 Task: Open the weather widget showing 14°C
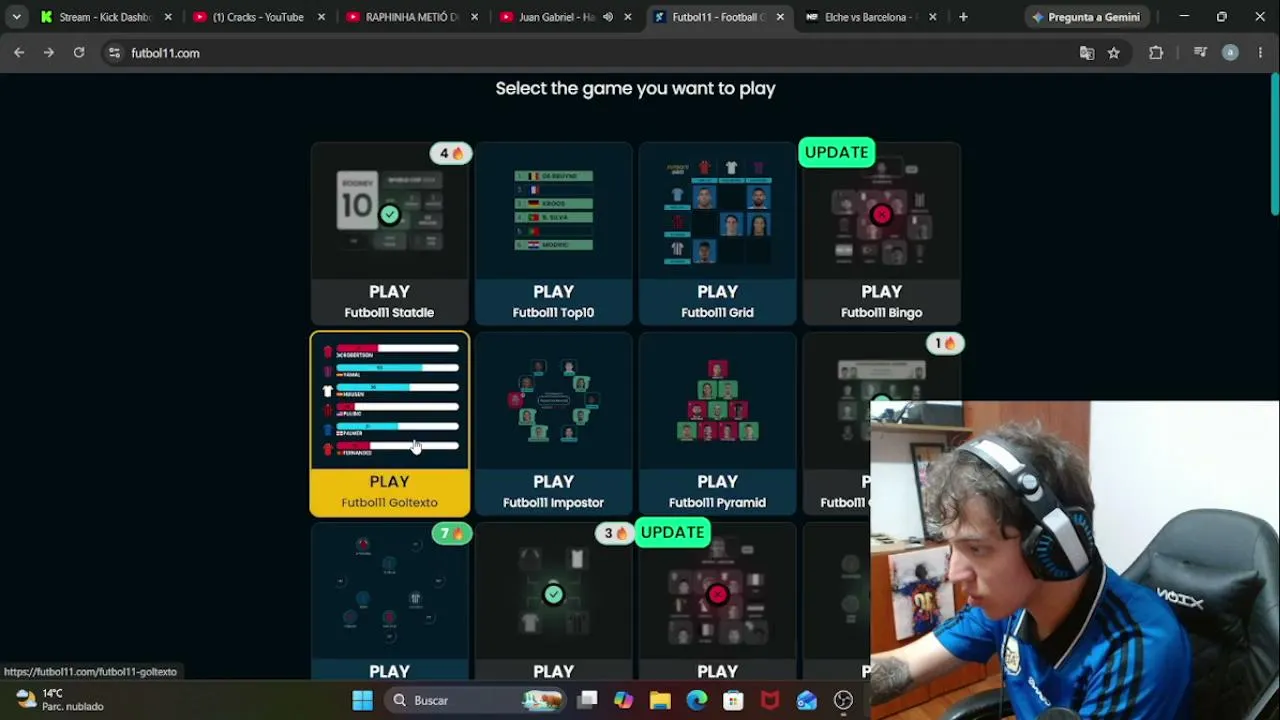(60, 700)
